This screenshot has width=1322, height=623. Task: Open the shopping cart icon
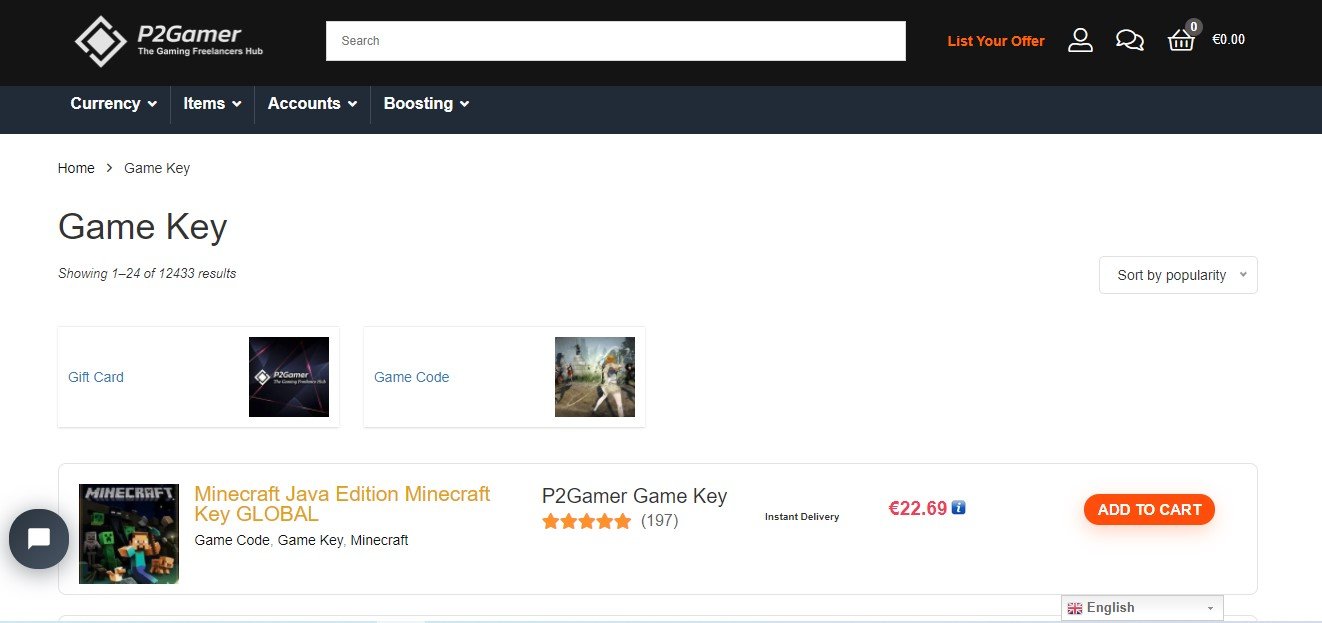click(x=1181, y=42)
